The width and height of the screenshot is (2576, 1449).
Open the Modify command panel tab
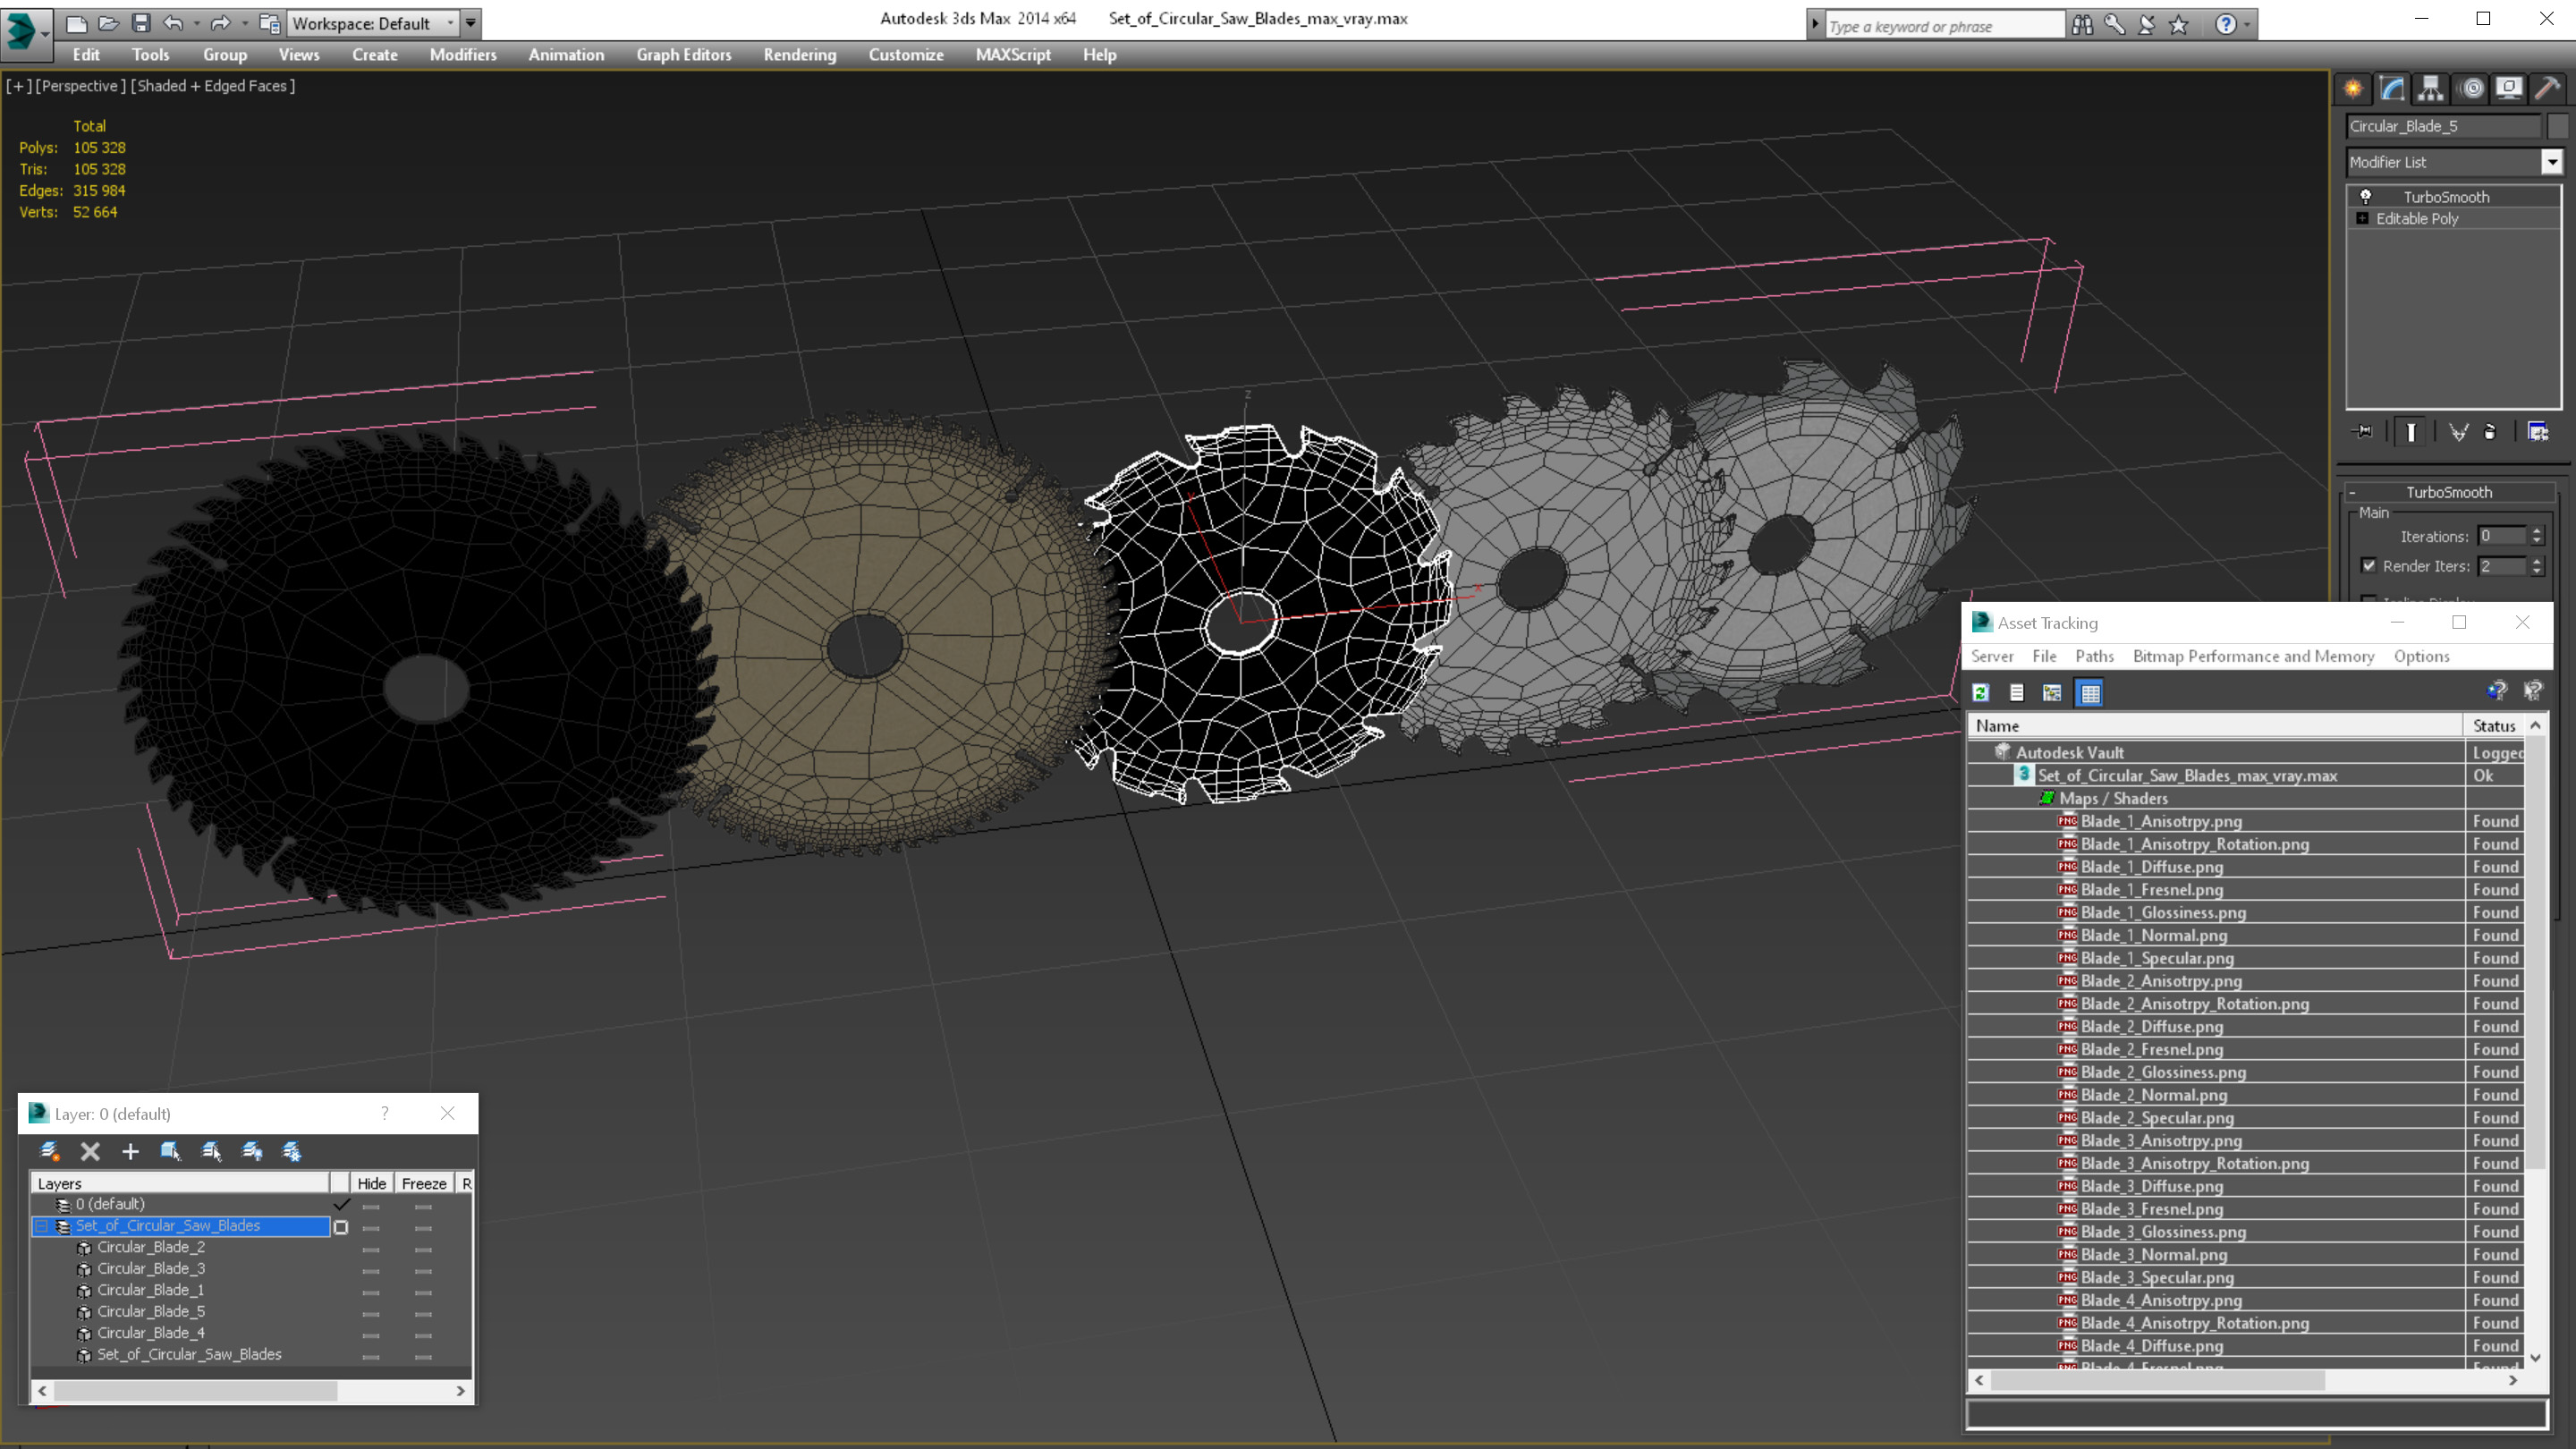coord(2392,89)
